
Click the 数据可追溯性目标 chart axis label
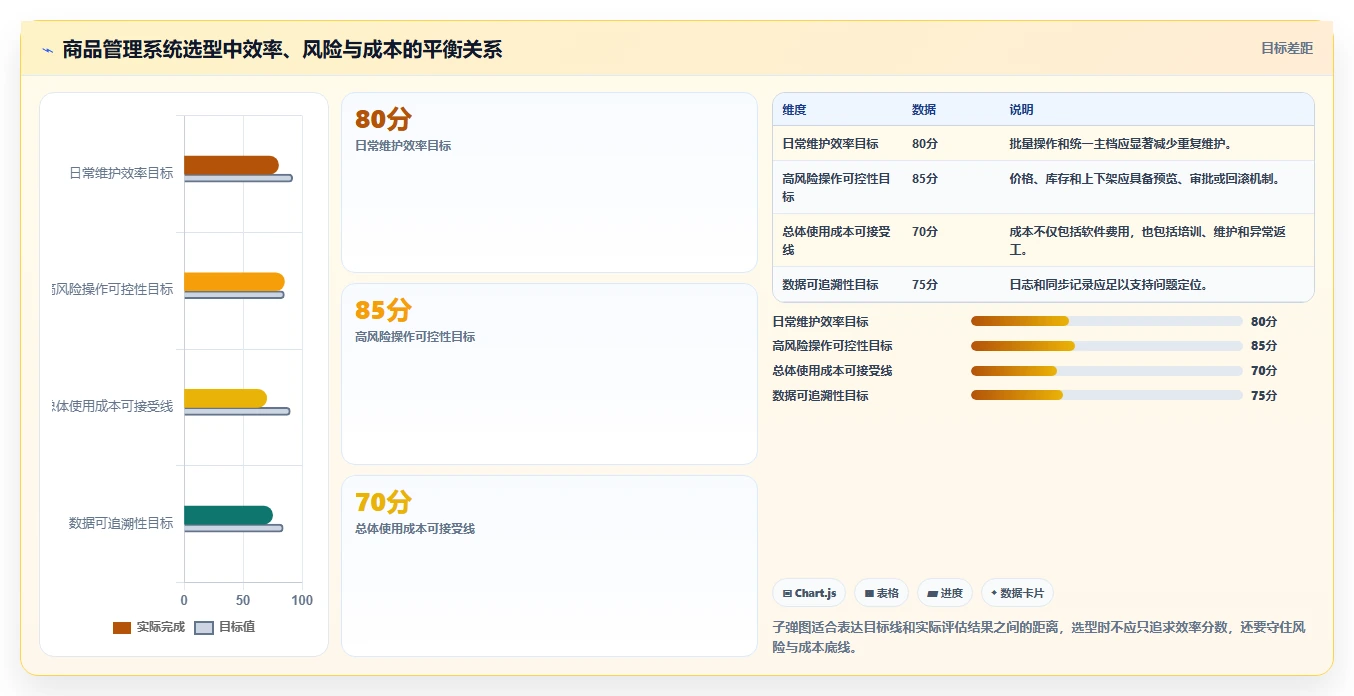click(121, 523)
